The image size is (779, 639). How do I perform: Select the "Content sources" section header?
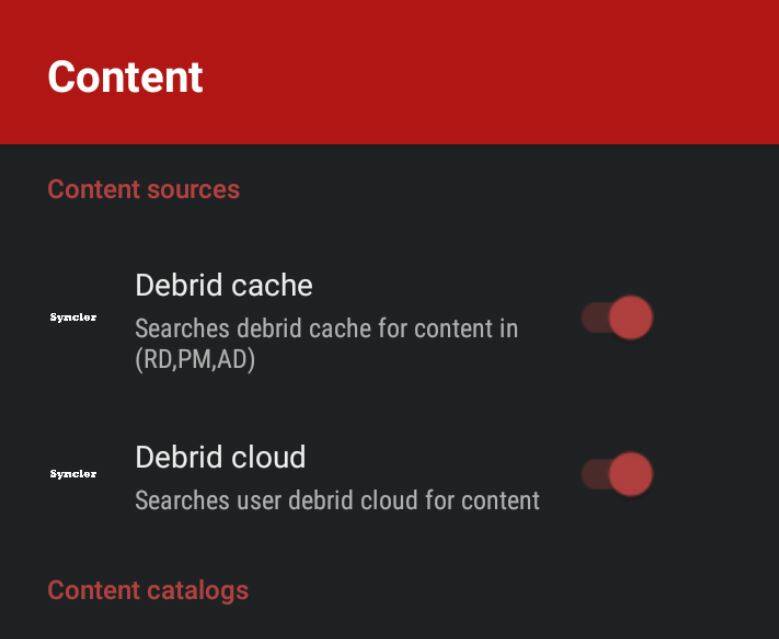click(143, 189)
